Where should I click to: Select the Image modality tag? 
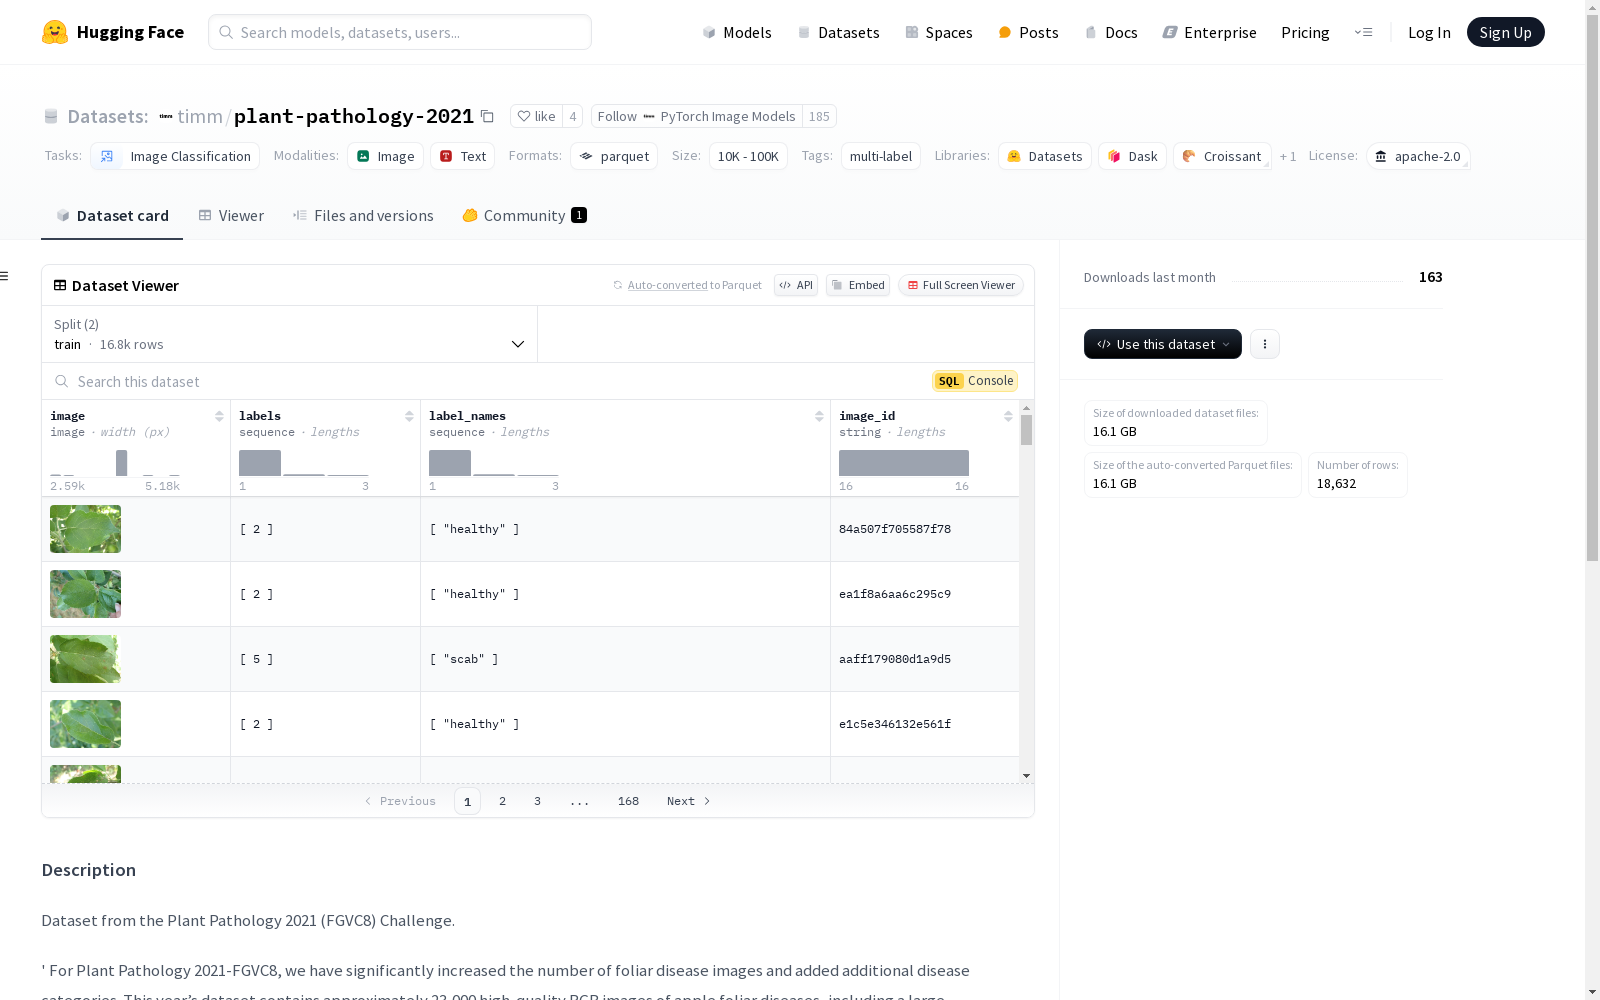click(x=385, y=156)
